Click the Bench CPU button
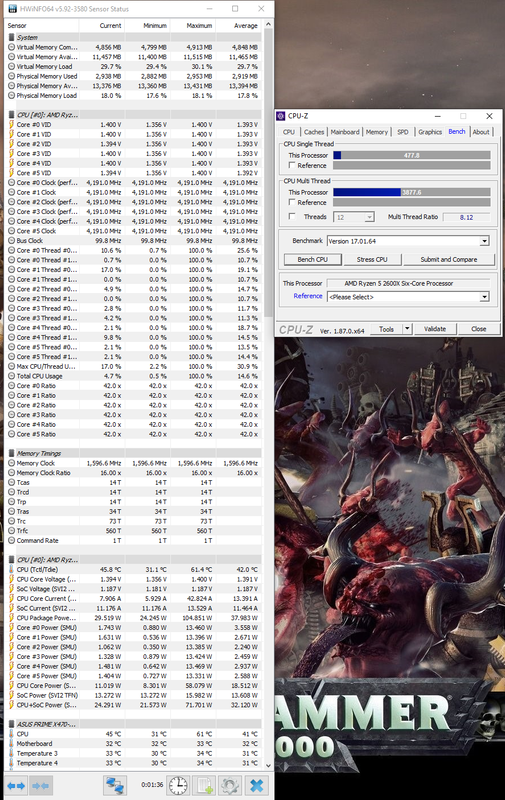The image size is (505, 800). point(313,259)
